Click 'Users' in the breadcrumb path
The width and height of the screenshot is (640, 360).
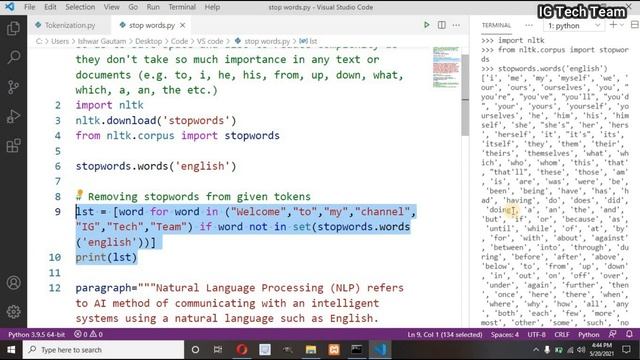[60, 41]
